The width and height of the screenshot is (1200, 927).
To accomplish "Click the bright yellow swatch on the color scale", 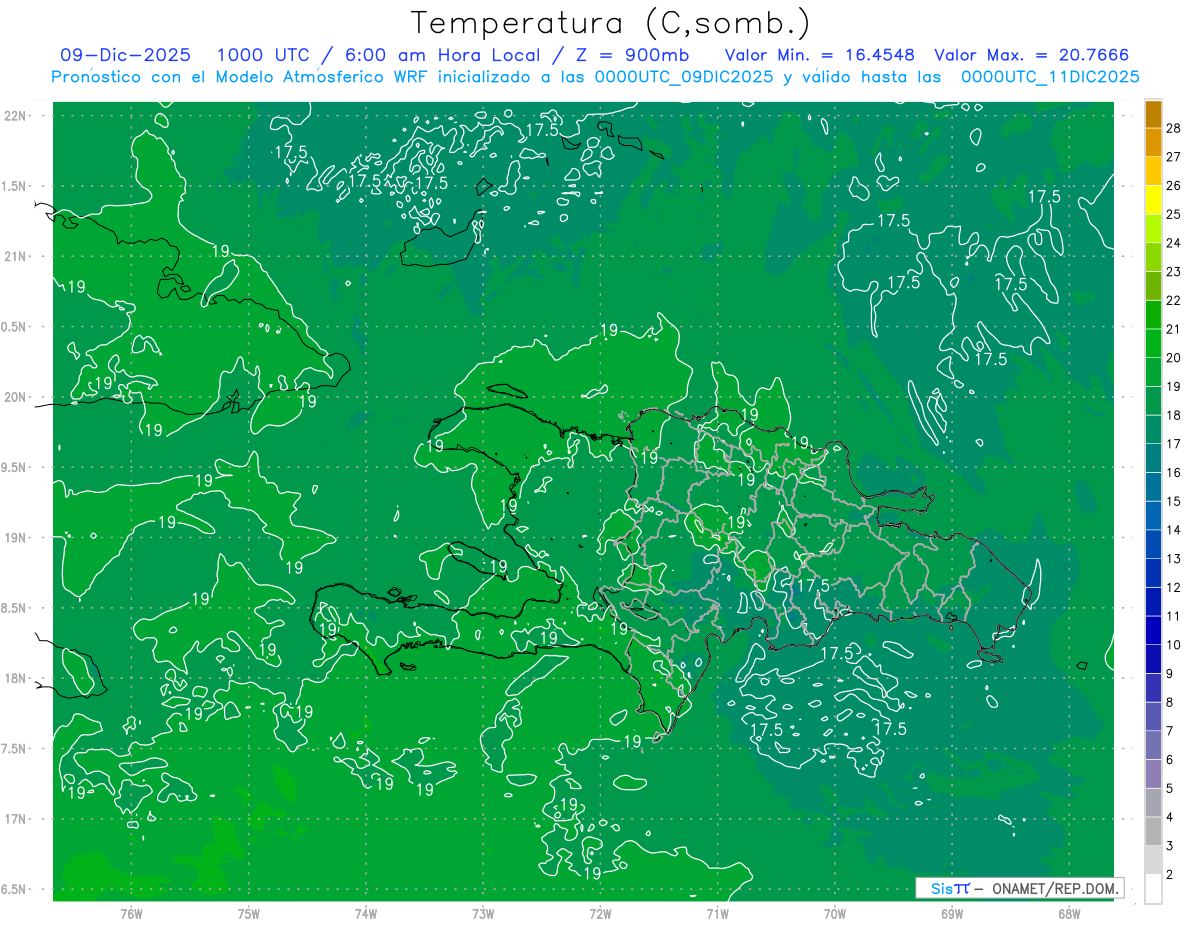I will click(x=1154, y=200).
